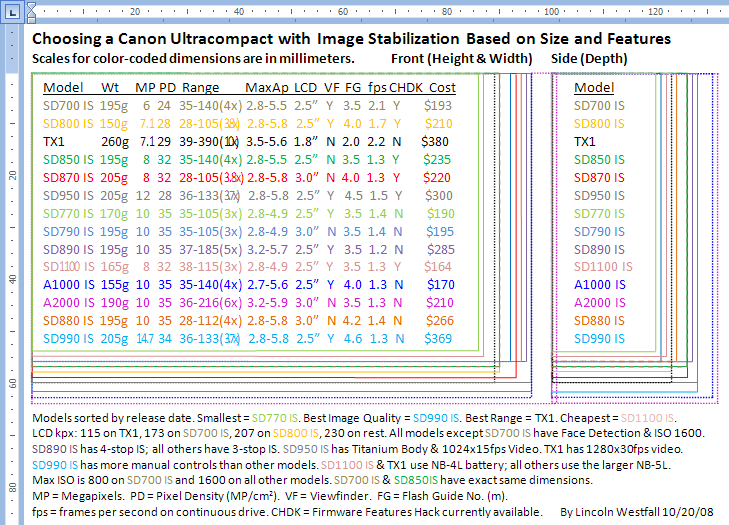Click the A1000 IS name in the front table
The height and width of the screenshot is (525, 729).
(69, 284)
